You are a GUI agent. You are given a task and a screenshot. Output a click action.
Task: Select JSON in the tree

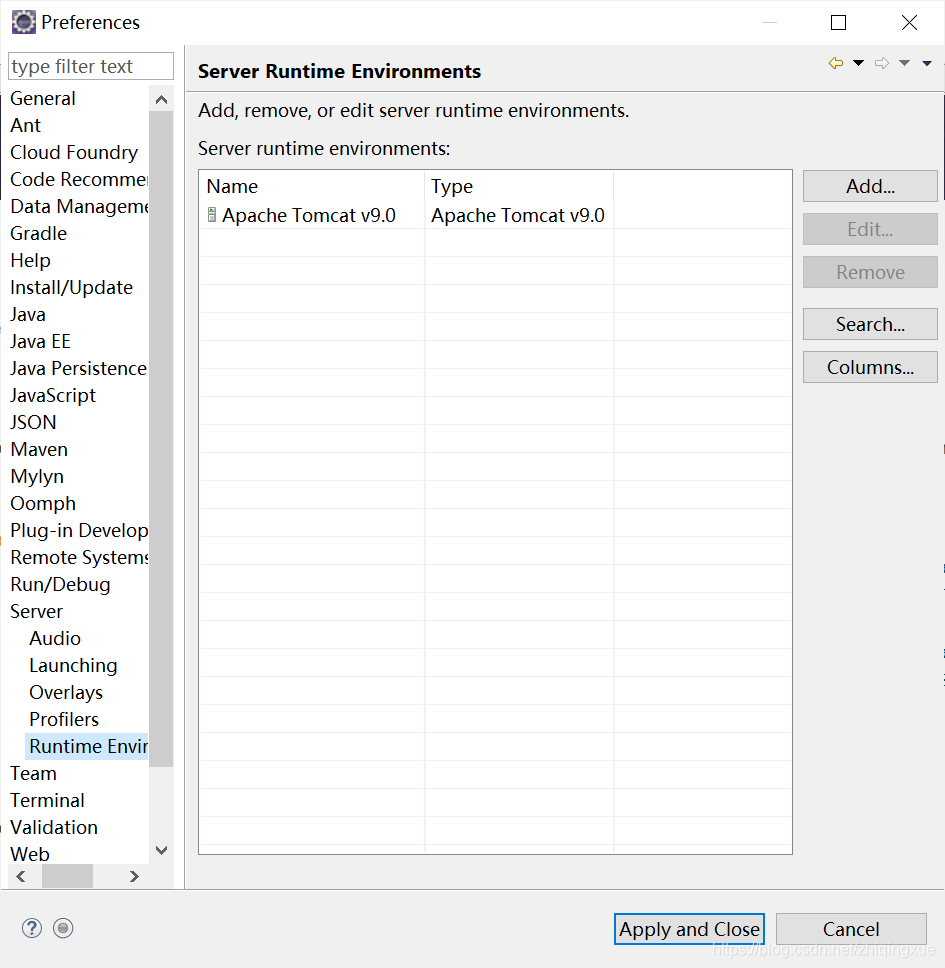[33, 422]
